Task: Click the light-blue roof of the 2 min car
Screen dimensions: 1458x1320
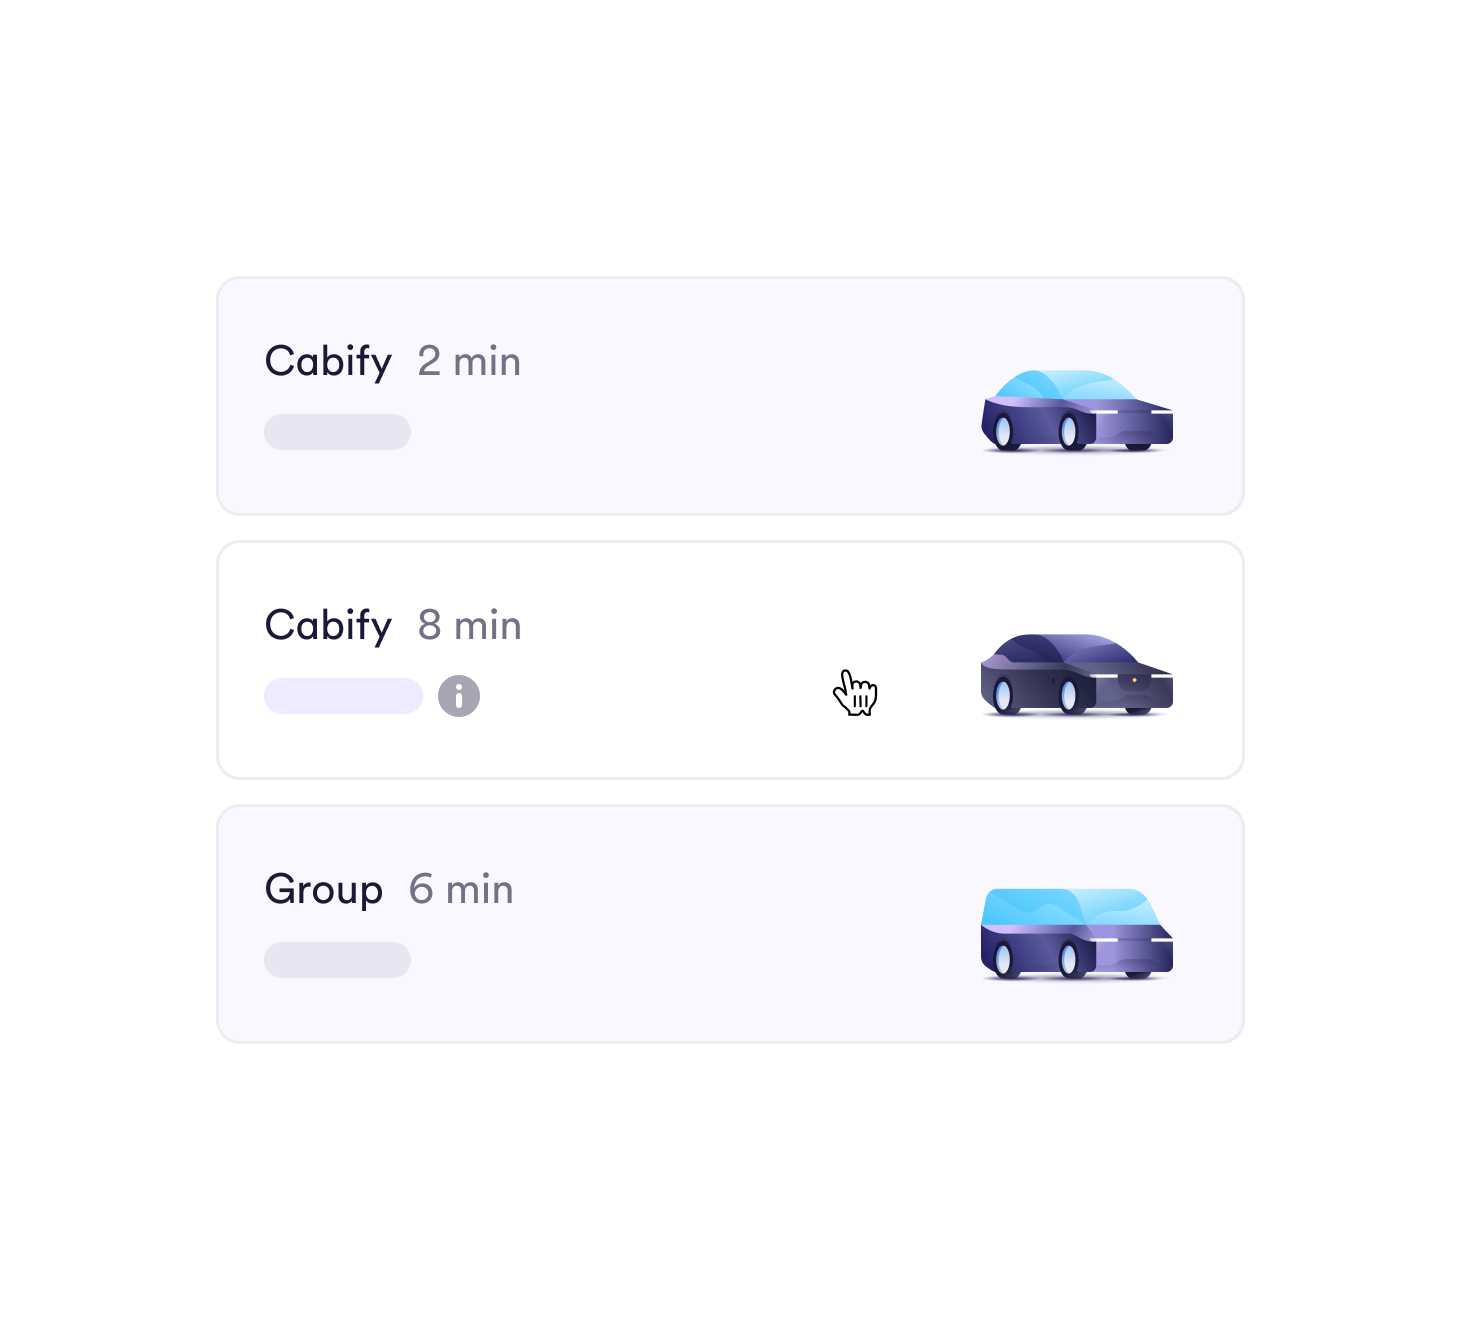Action: pyautogui.click(x=1060, y=385)
